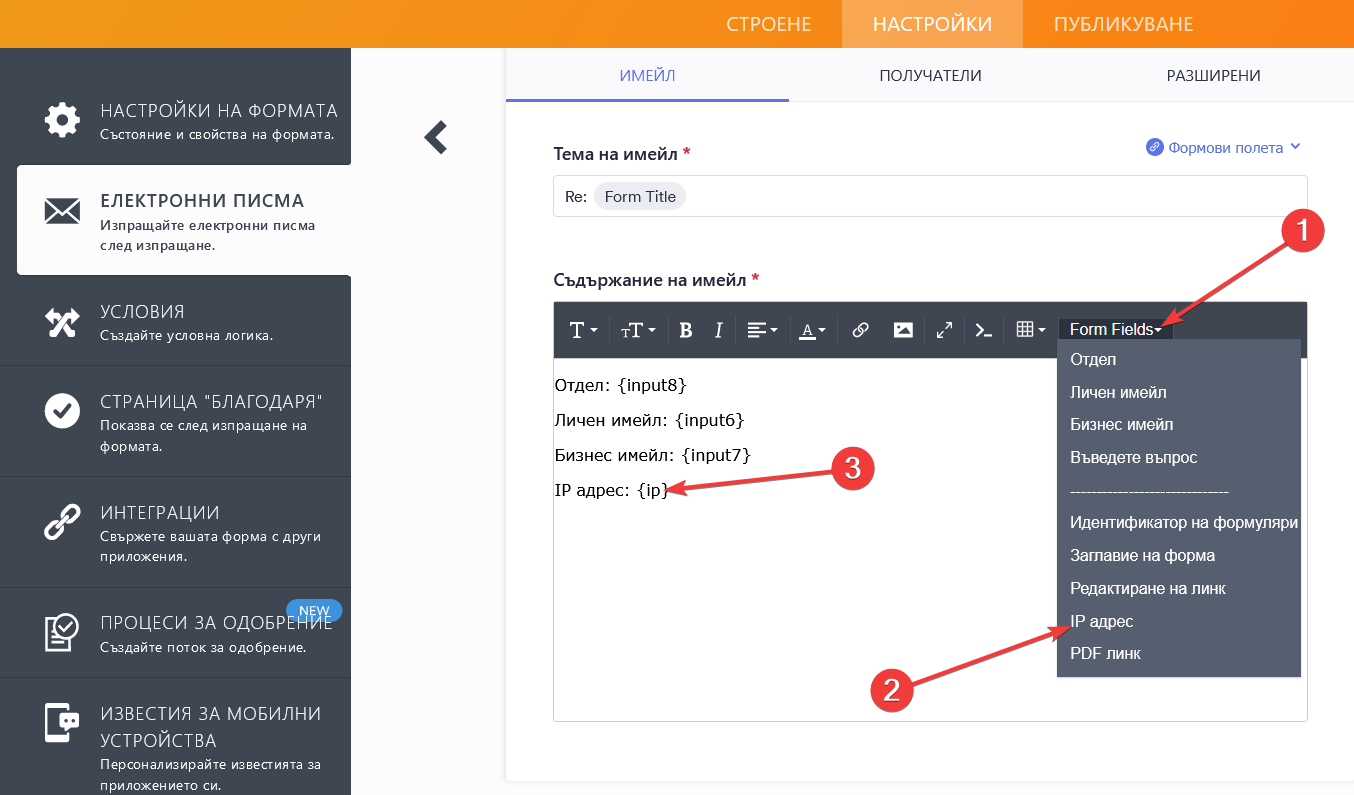The width and height of the screenshot is (1354, 795).
Task: Open the font size dropdown
Action: (x=638, y=330)
